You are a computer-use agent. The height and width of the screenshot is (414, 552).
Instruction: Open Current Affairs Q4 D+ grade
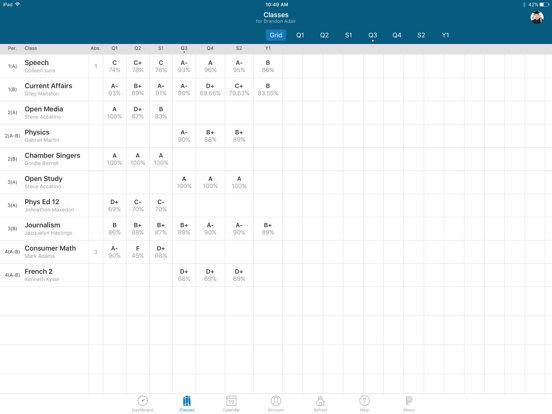pyautogui.click(x=210, y=89)
